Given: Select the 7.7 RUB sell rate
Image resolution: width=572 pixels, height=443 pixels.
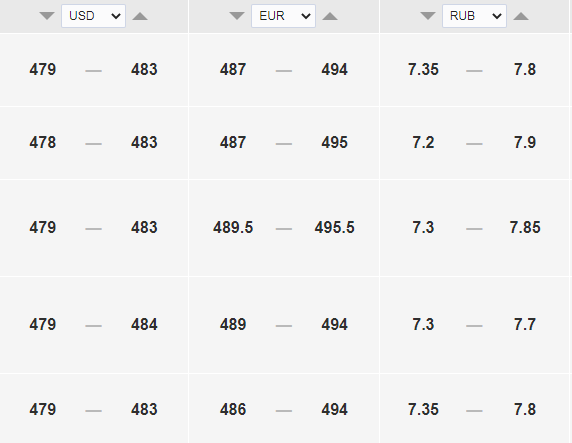Looking at the screenshot, I should point(525,324).
